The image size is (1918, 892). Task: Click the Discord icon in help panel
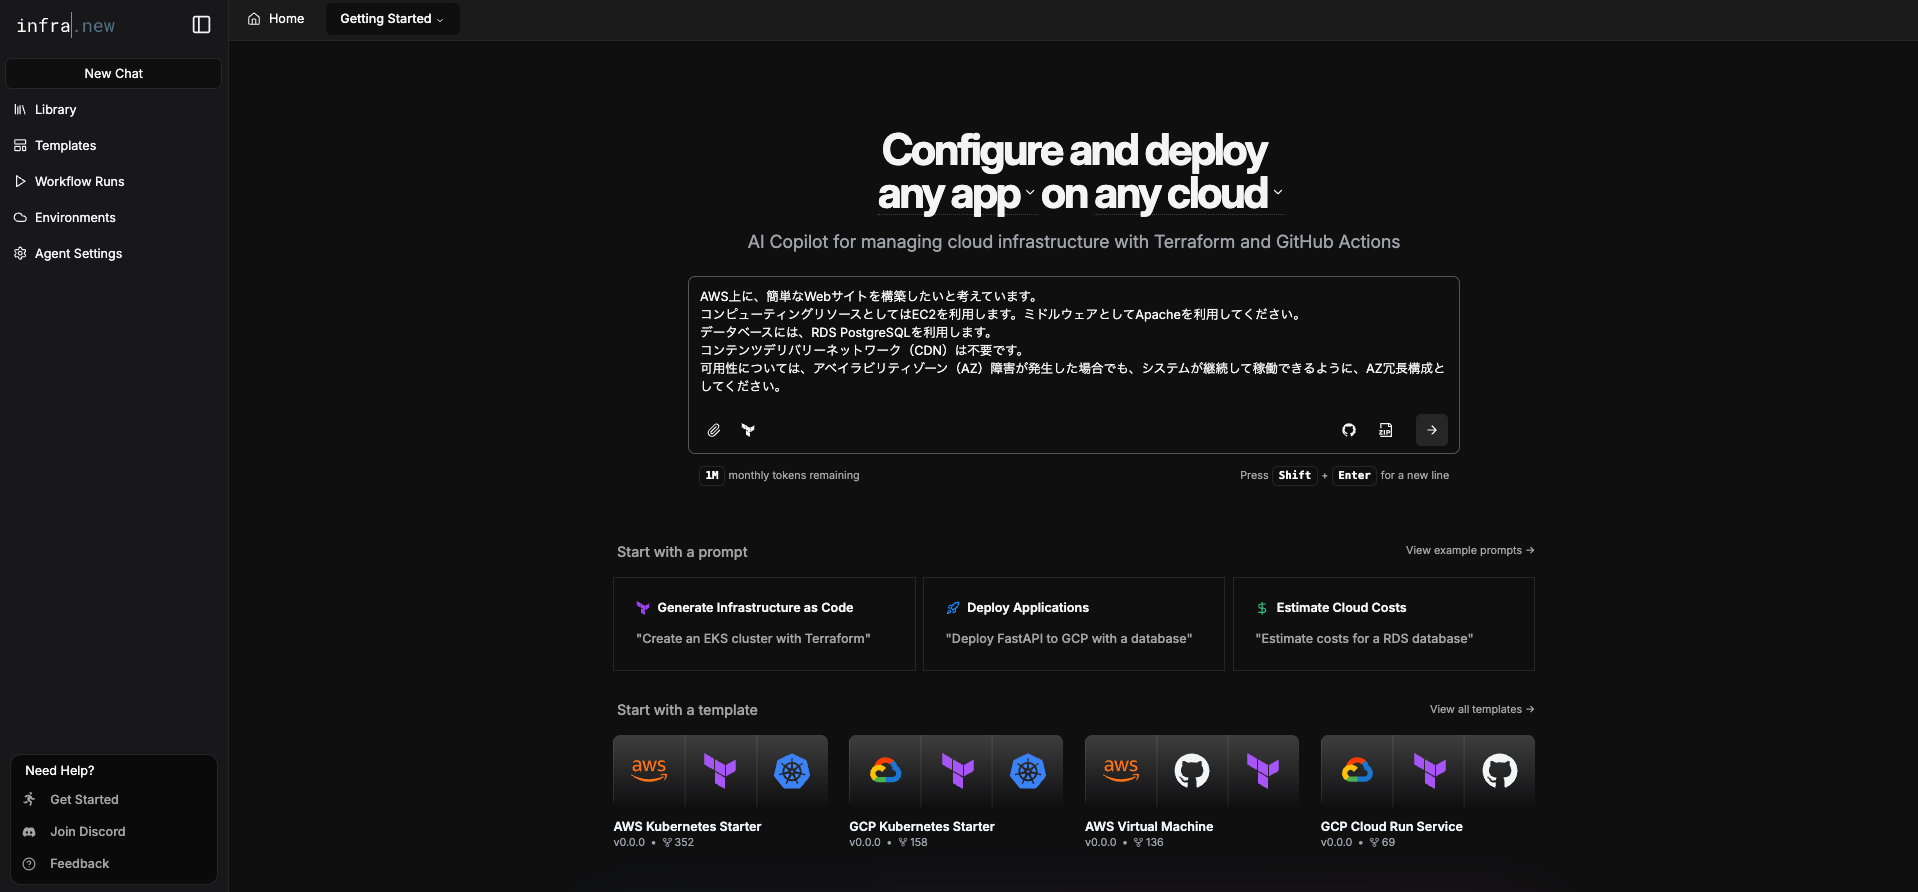click(29, 831)
